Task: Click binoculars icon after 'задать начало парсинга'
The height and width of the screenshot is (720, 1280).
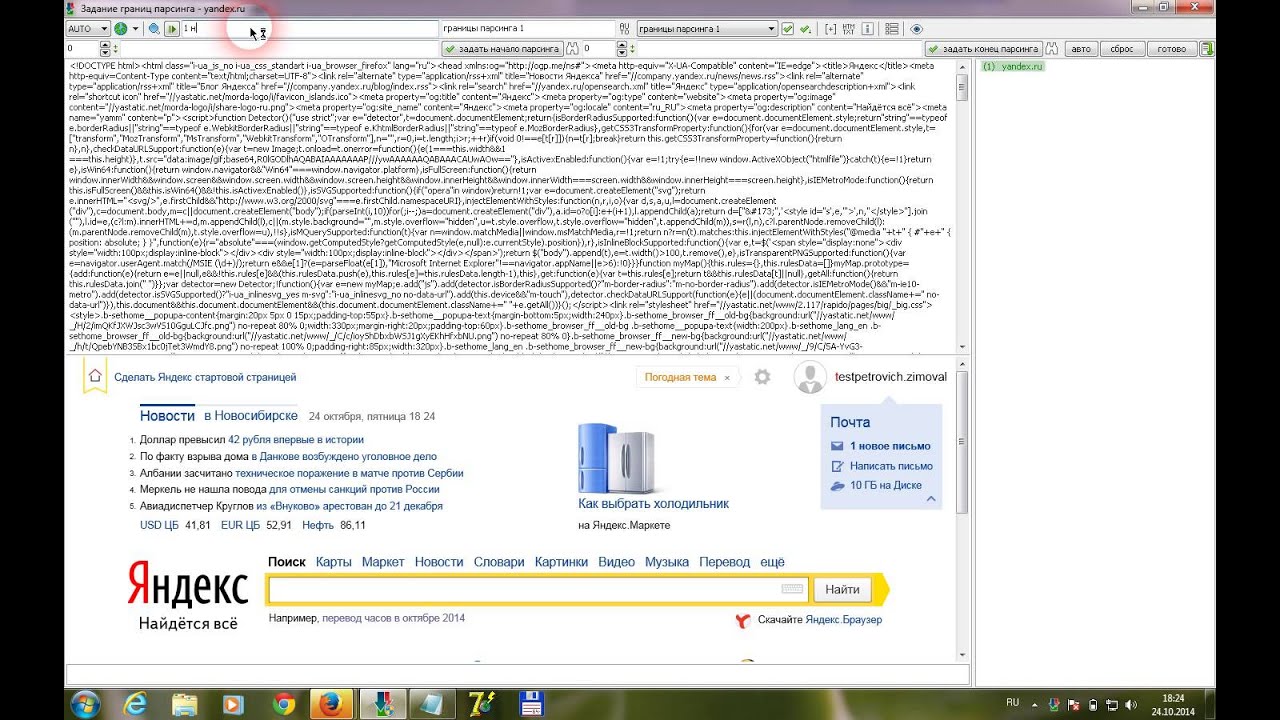Action: point(572,48)
